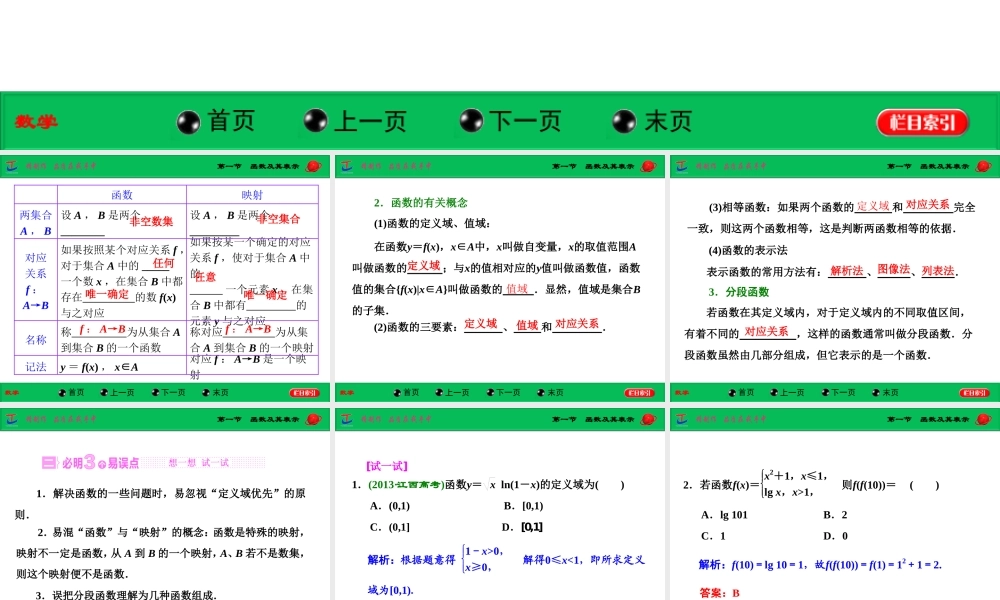Click the black ball icon beside large 末页

(624, 121)
